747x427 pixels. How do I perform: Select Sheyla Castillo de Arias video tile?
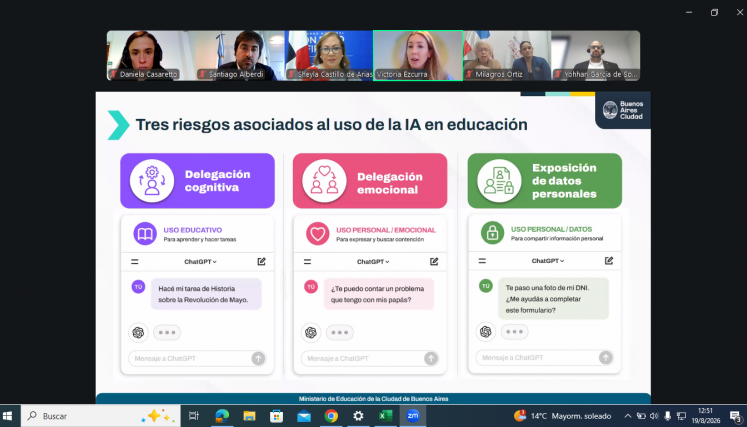tap(329, 56)
